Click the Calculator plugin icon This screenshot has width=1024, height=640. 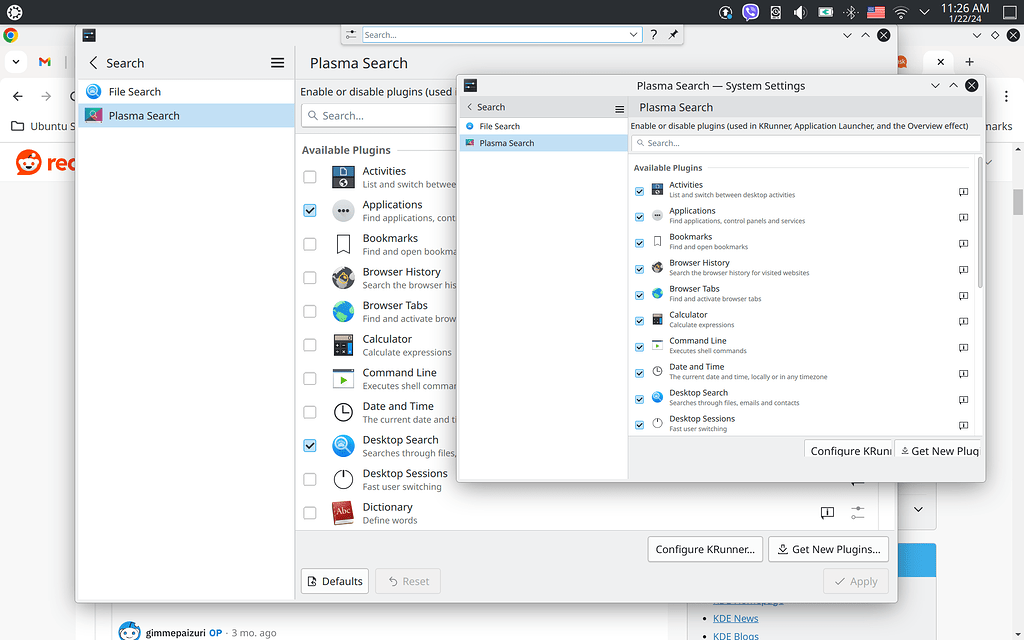click(x=343, y=344)
